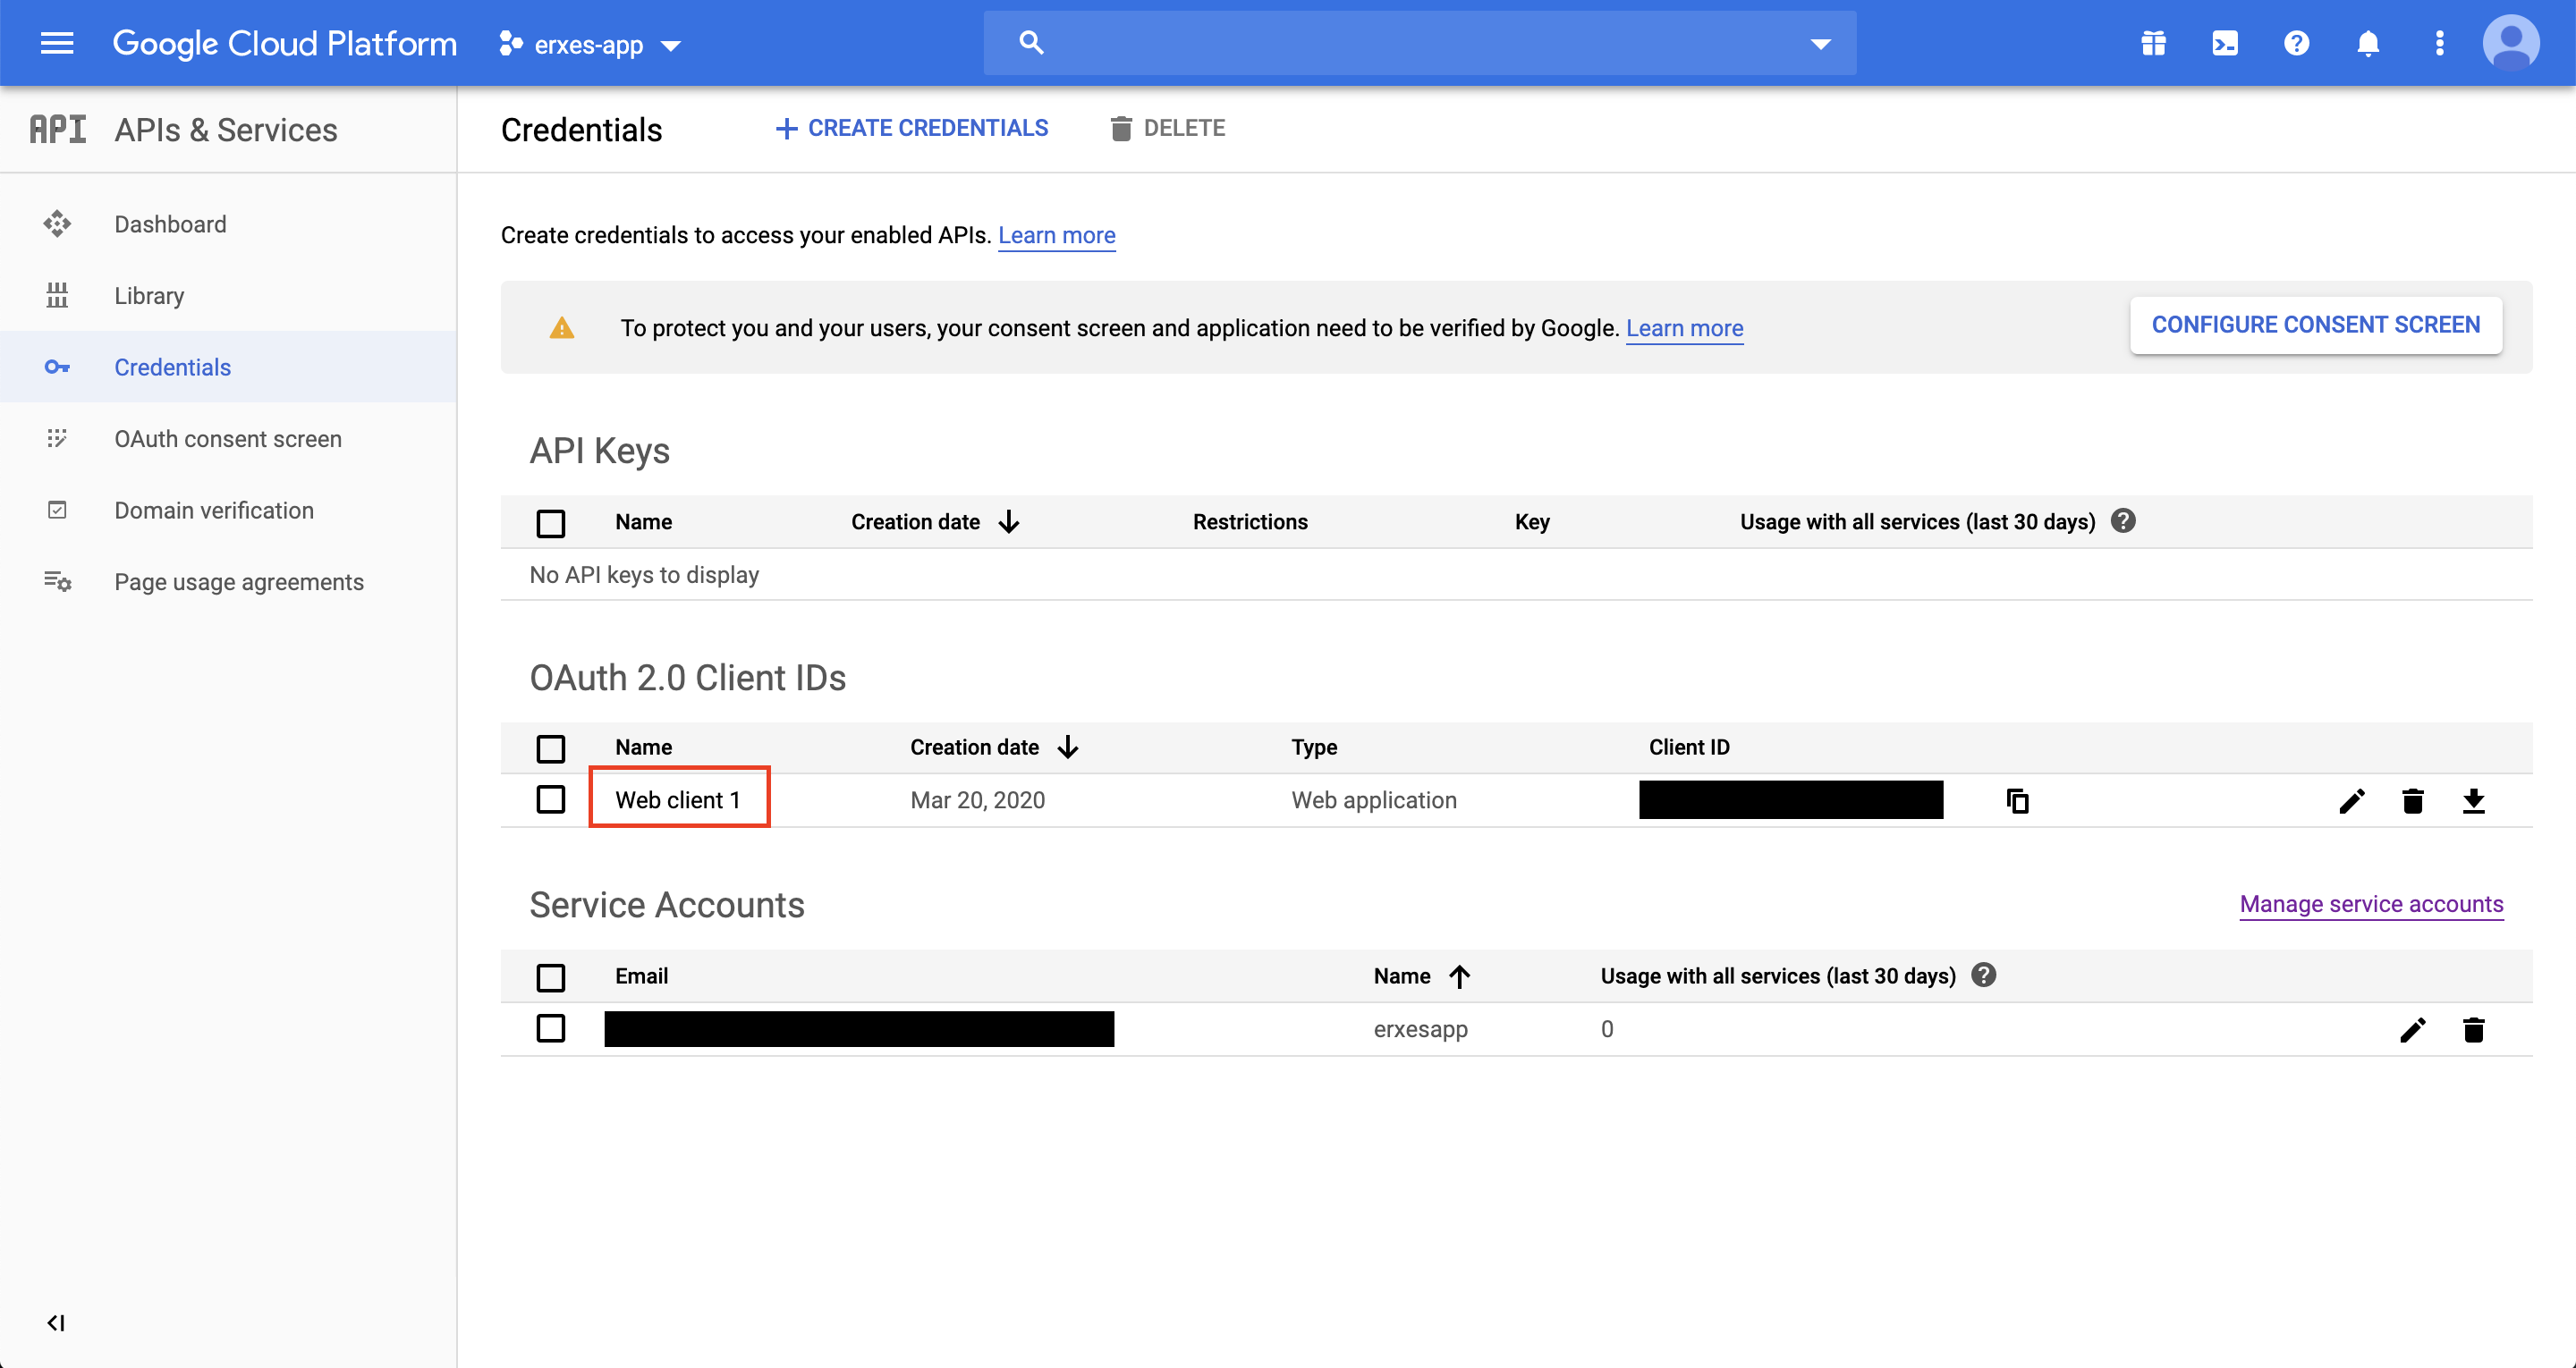Collapse the left sidebar panel

pos(56,1323)
